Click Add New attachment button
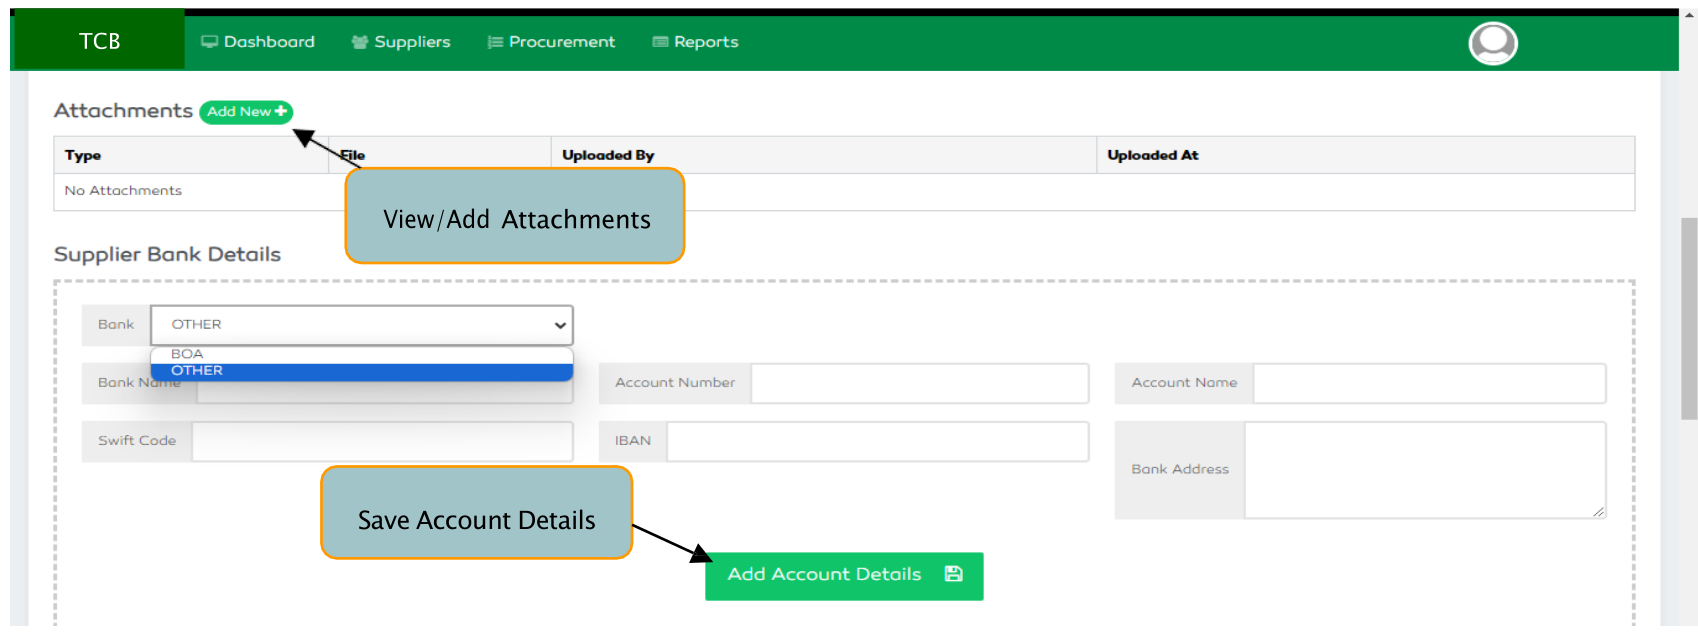Screen dimensions: 1698x638 point(246,112)
